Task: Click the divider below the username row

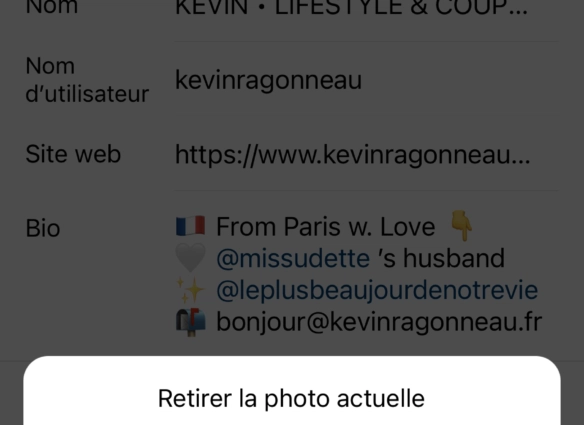Action: (366, 111)
